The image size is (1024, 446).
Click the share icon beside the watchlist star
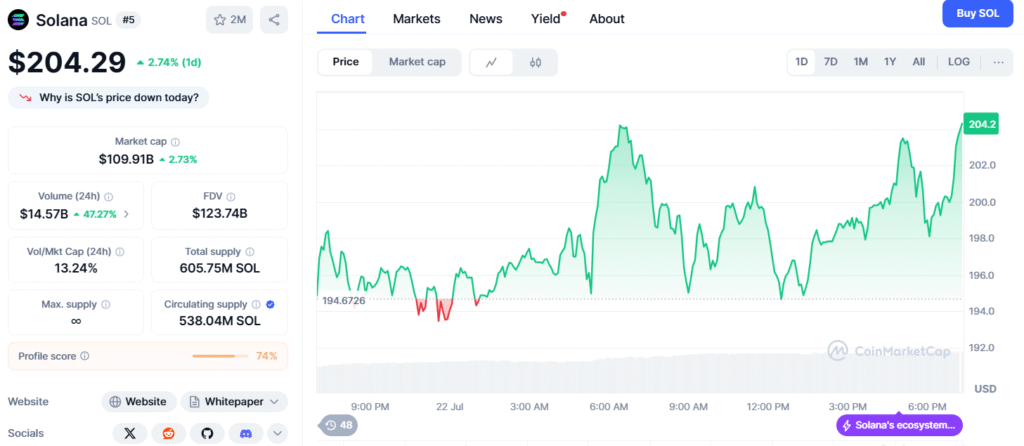(274, 19)
